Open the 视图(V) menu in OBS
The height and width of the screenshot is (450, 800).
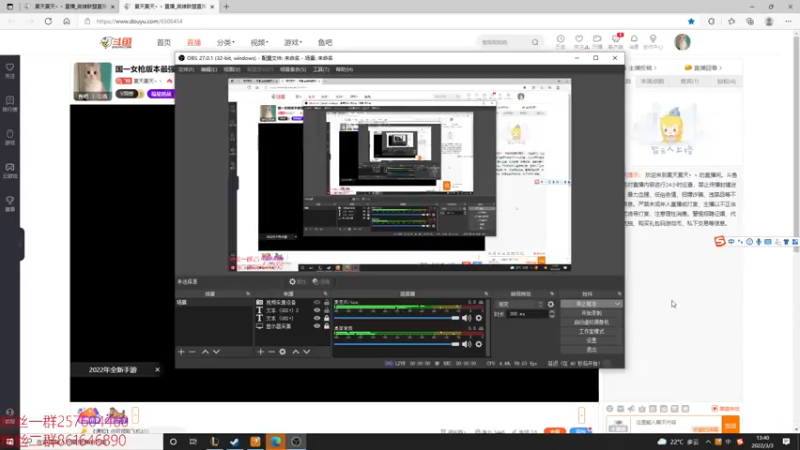[232, 69]
